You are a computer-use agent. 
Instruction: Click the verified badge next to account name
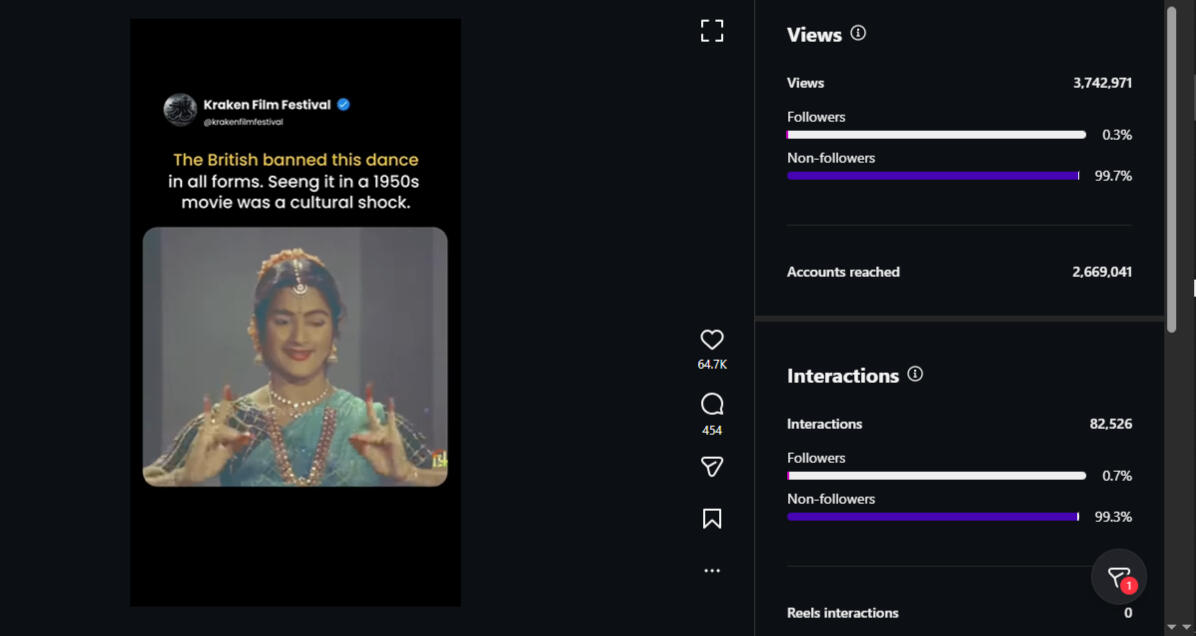click(x=343, y=104)
